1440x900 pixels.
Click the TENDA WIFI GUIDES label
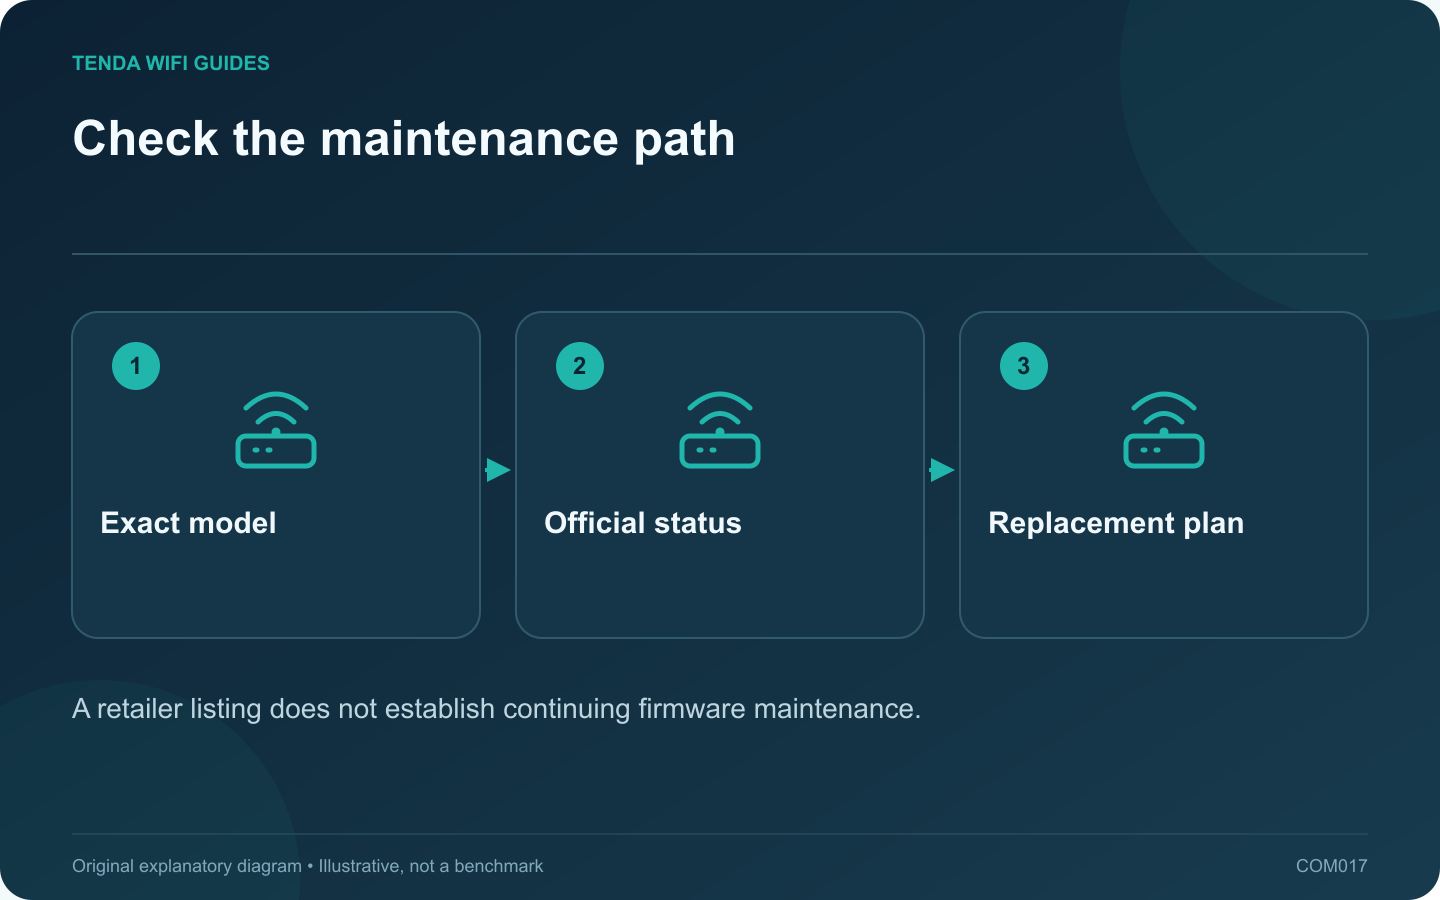point(171,63)
